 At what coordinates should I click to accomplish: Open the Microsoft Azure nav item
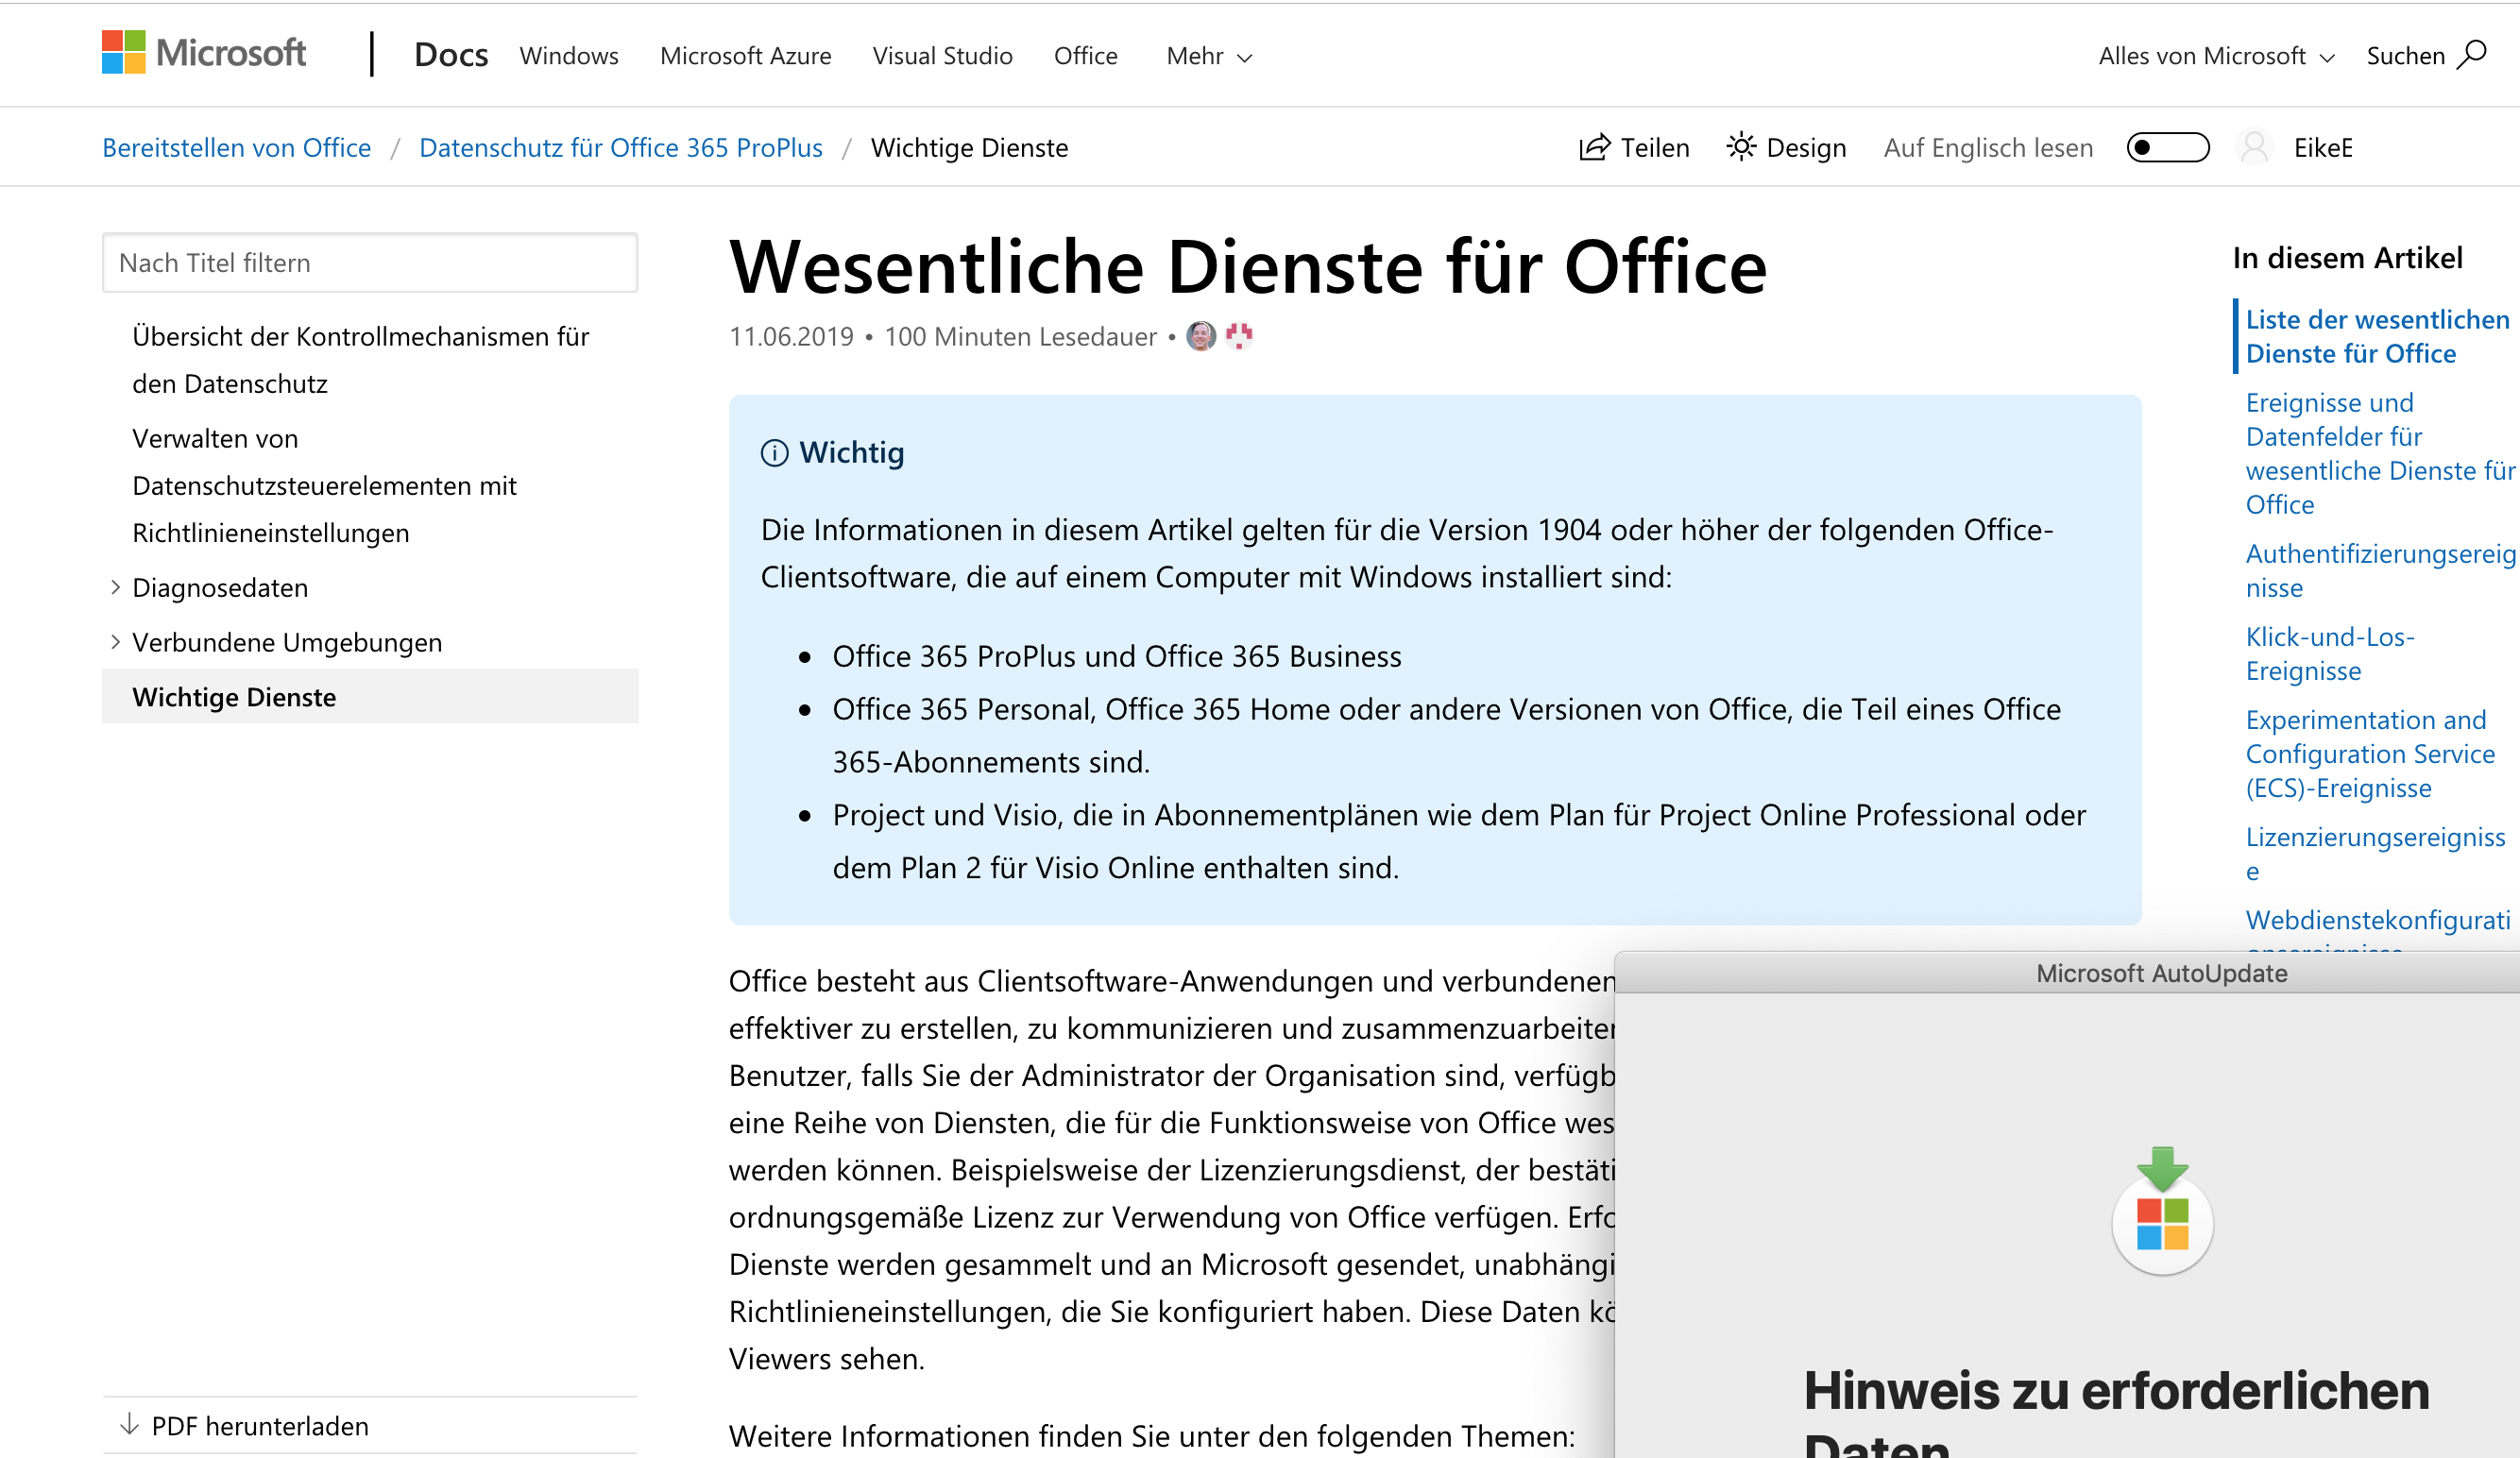pos(745,56)
